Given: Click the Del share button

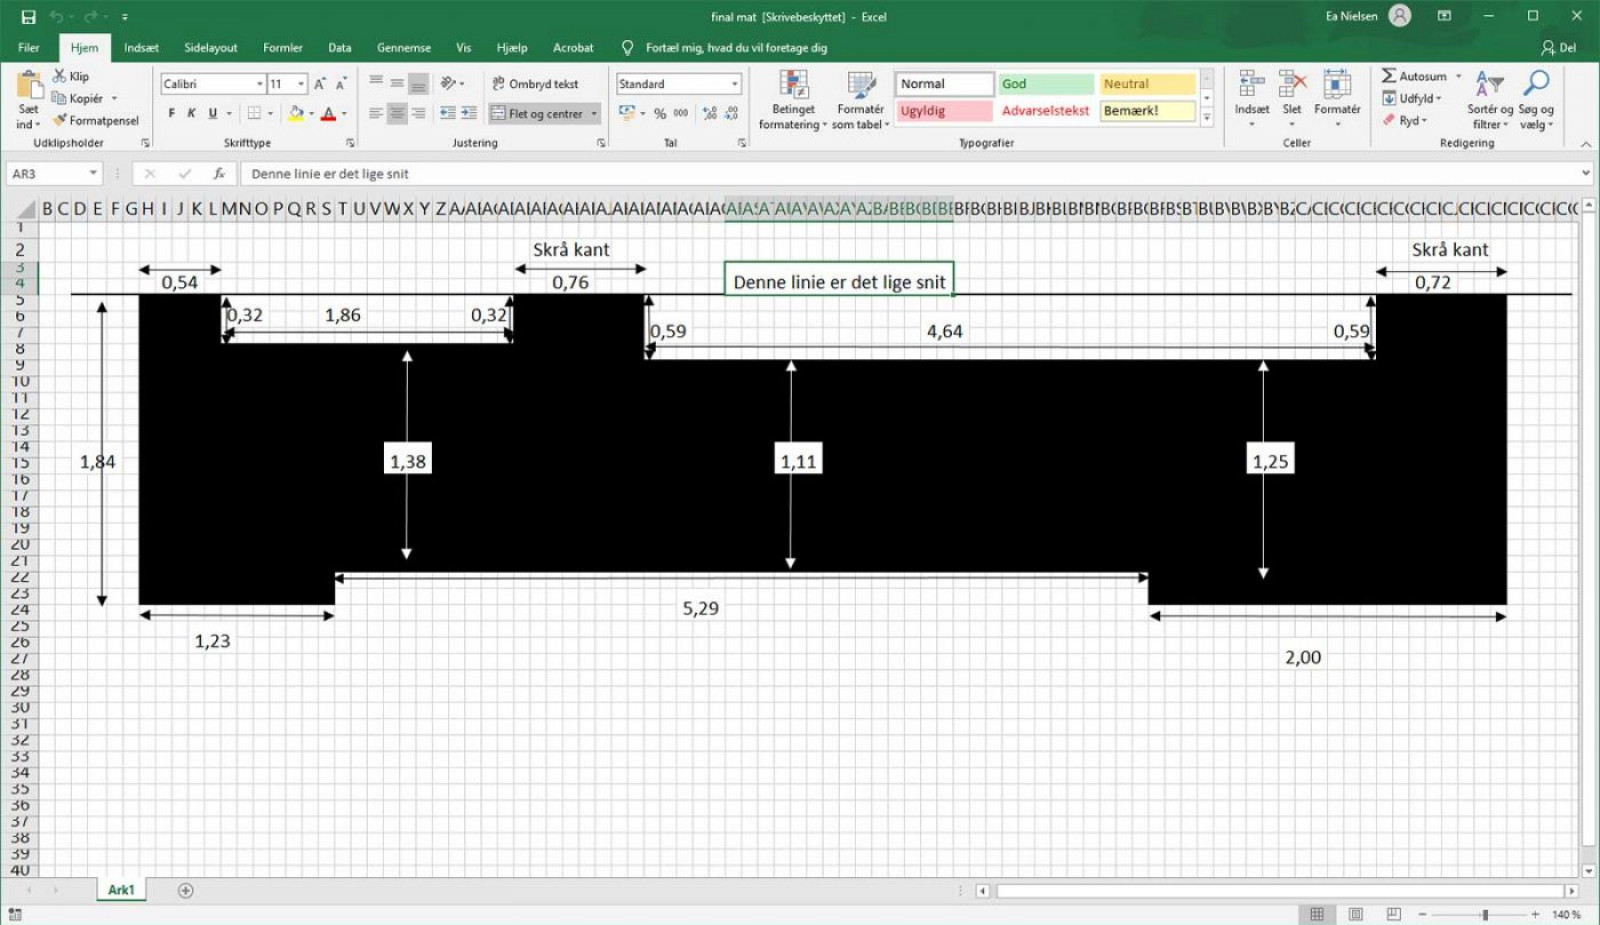Looking at the screenshot, I should pos(1558,47).
